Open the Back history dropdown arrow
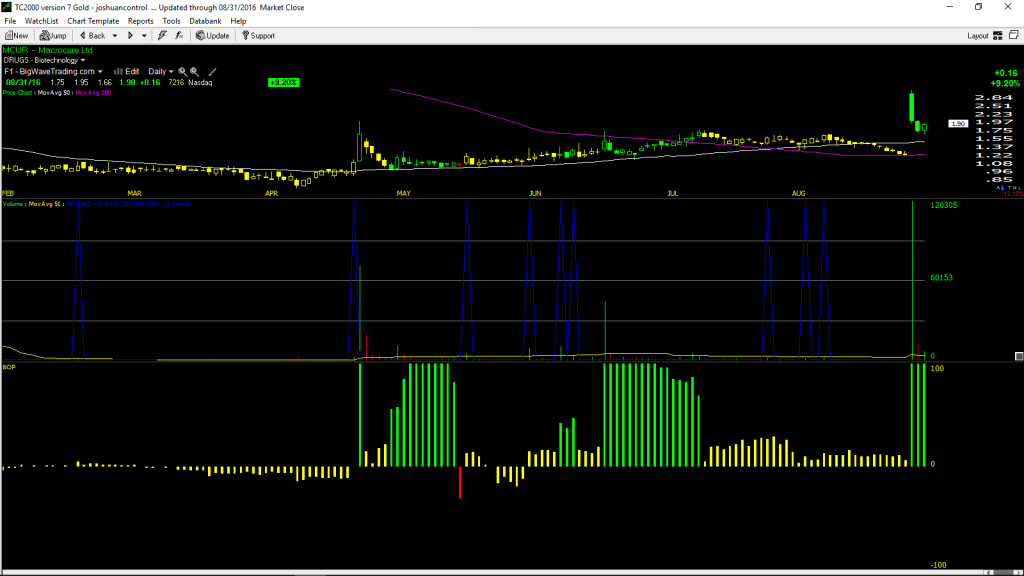The height and width of the screenshot is (576, 1024). click(x=115, y=36)
